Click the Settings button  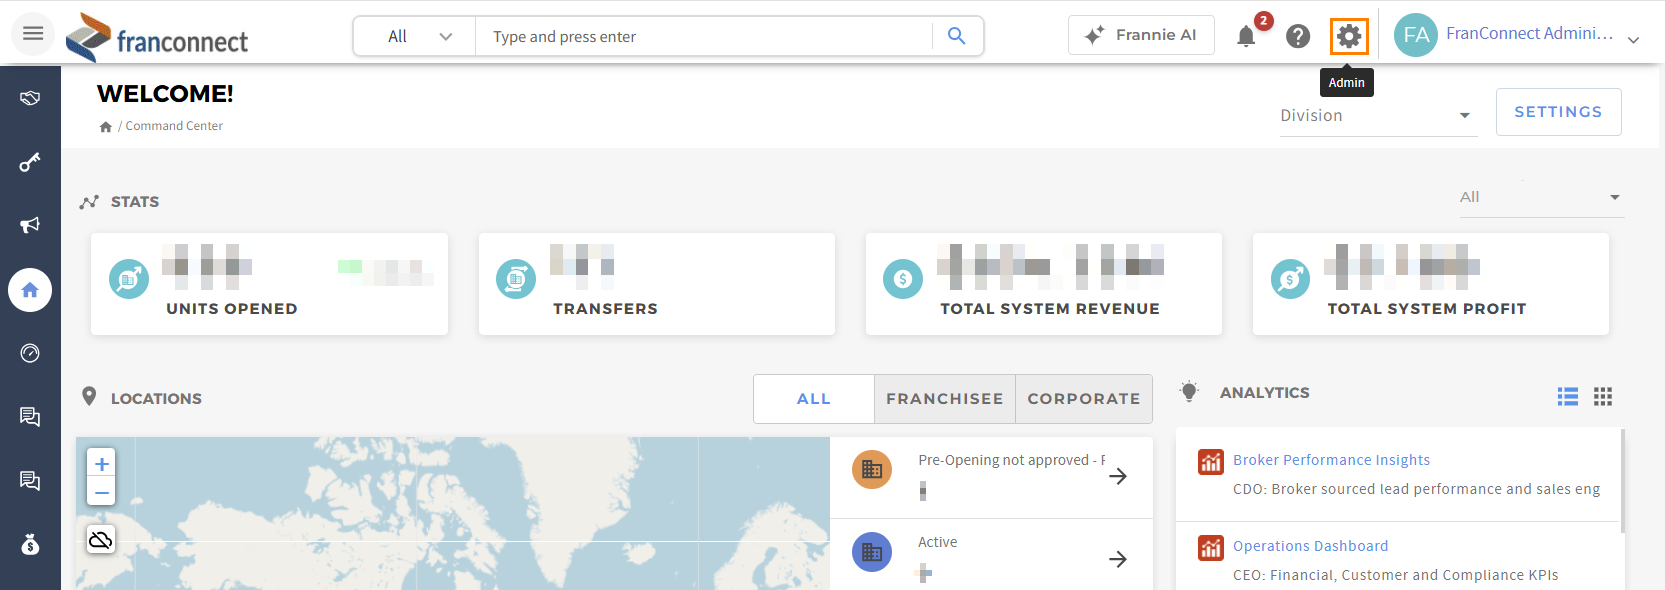coord(1558,112)
